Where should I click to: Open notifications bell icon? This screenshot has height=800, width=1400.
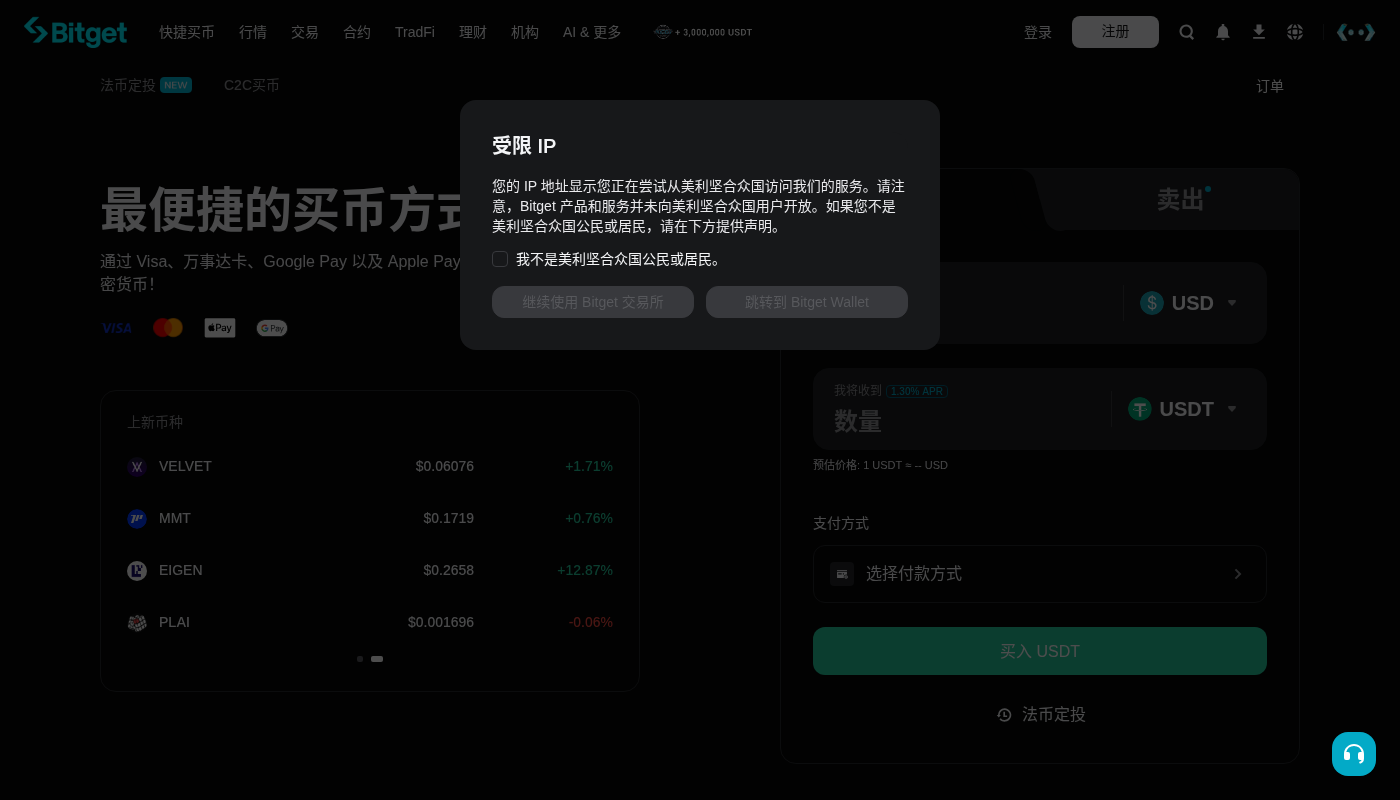pos(1223,32)
